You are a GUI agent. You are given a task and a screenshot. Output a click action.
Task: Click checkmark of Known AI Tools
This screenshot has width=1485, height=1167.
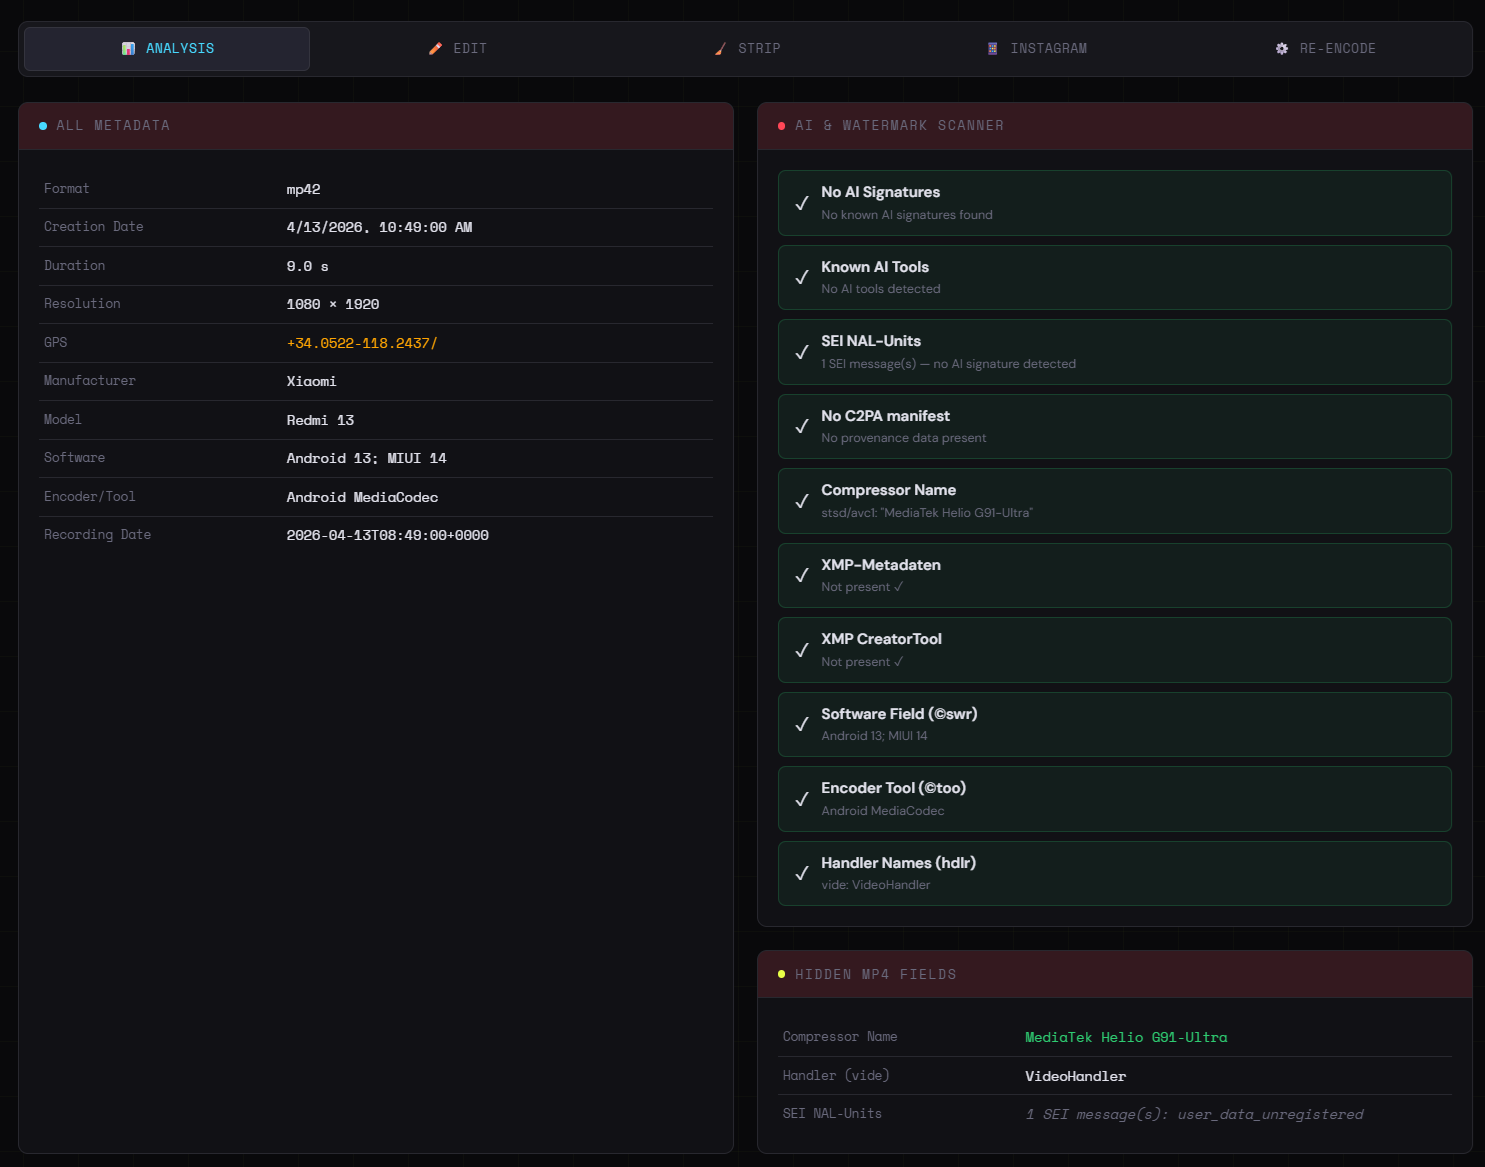[802, 277]
